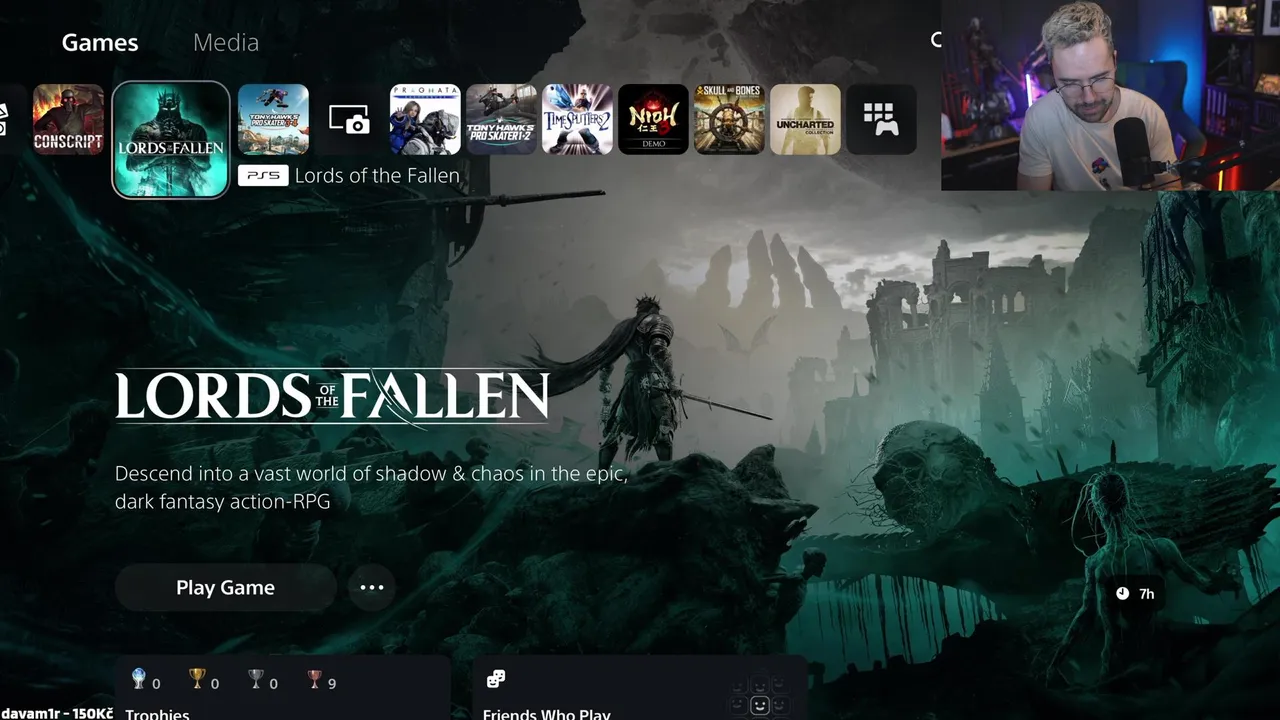1280x720 pixels.
Task: Click the platinum trophy count icon
Action: pyautogui.click(x=139, y=680)
